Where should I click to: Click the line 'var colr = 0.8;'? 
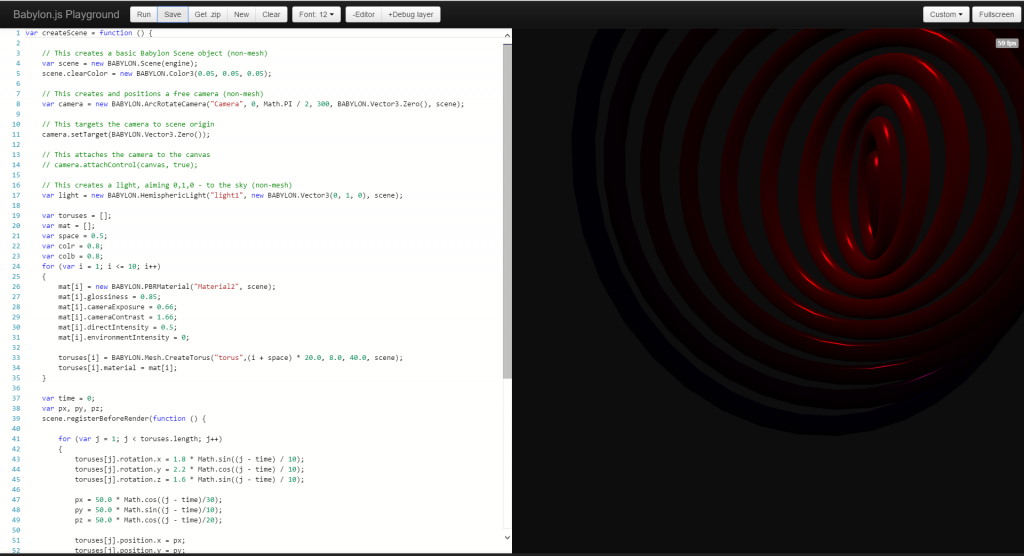[x=72, y=246]
